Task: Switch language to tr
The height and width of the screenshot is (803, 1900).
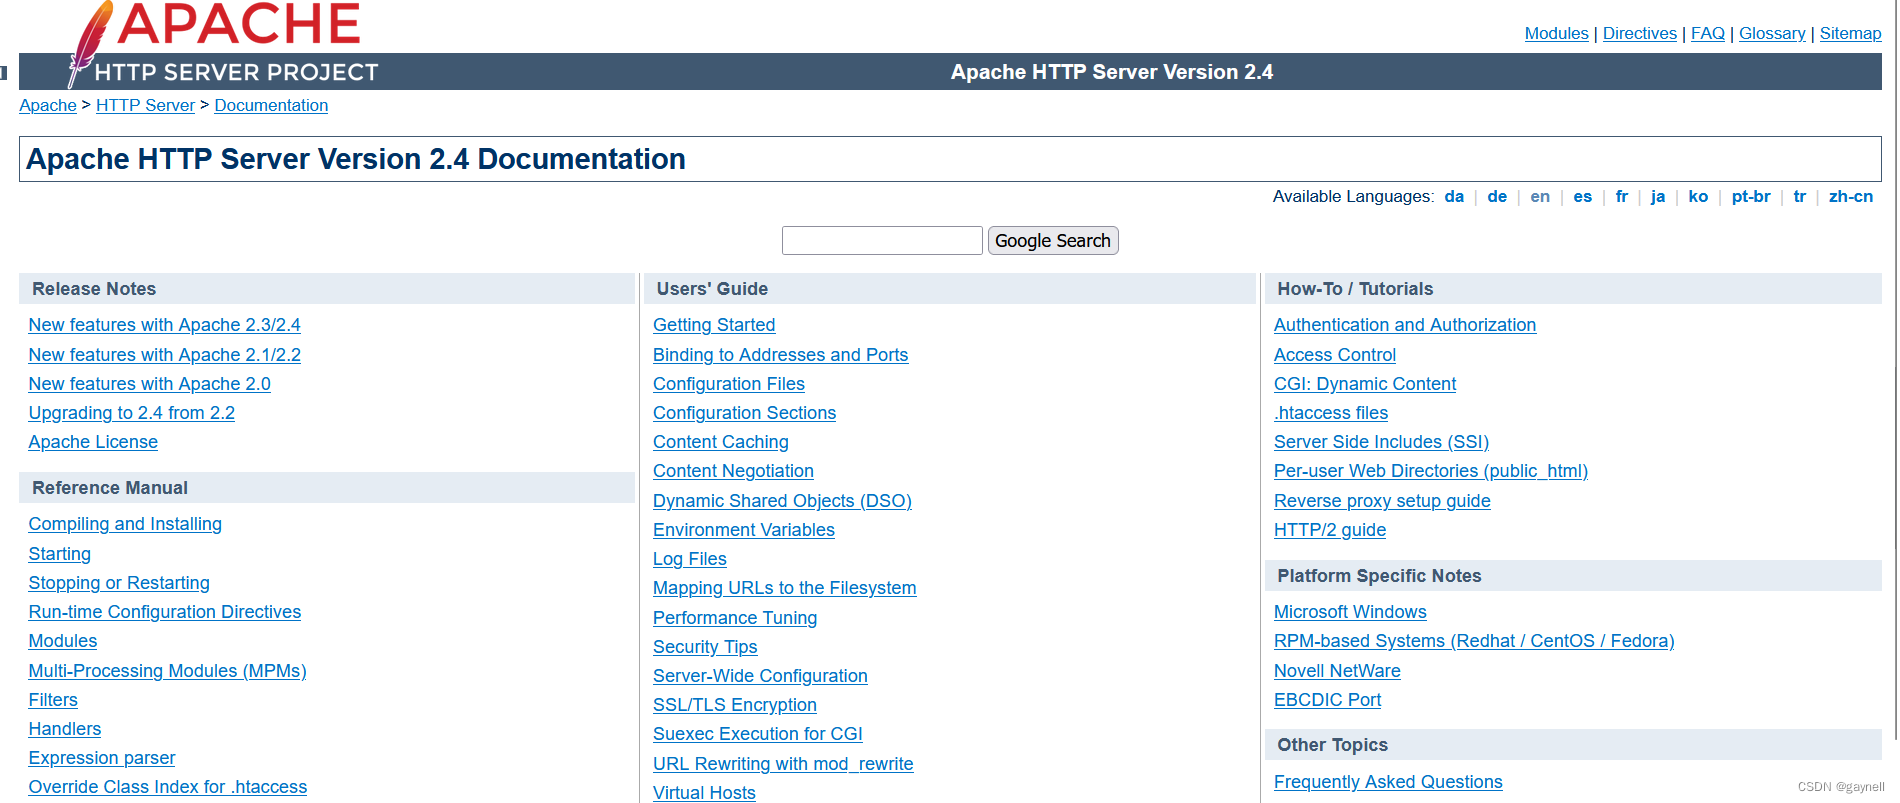Action: point(1800,196)
